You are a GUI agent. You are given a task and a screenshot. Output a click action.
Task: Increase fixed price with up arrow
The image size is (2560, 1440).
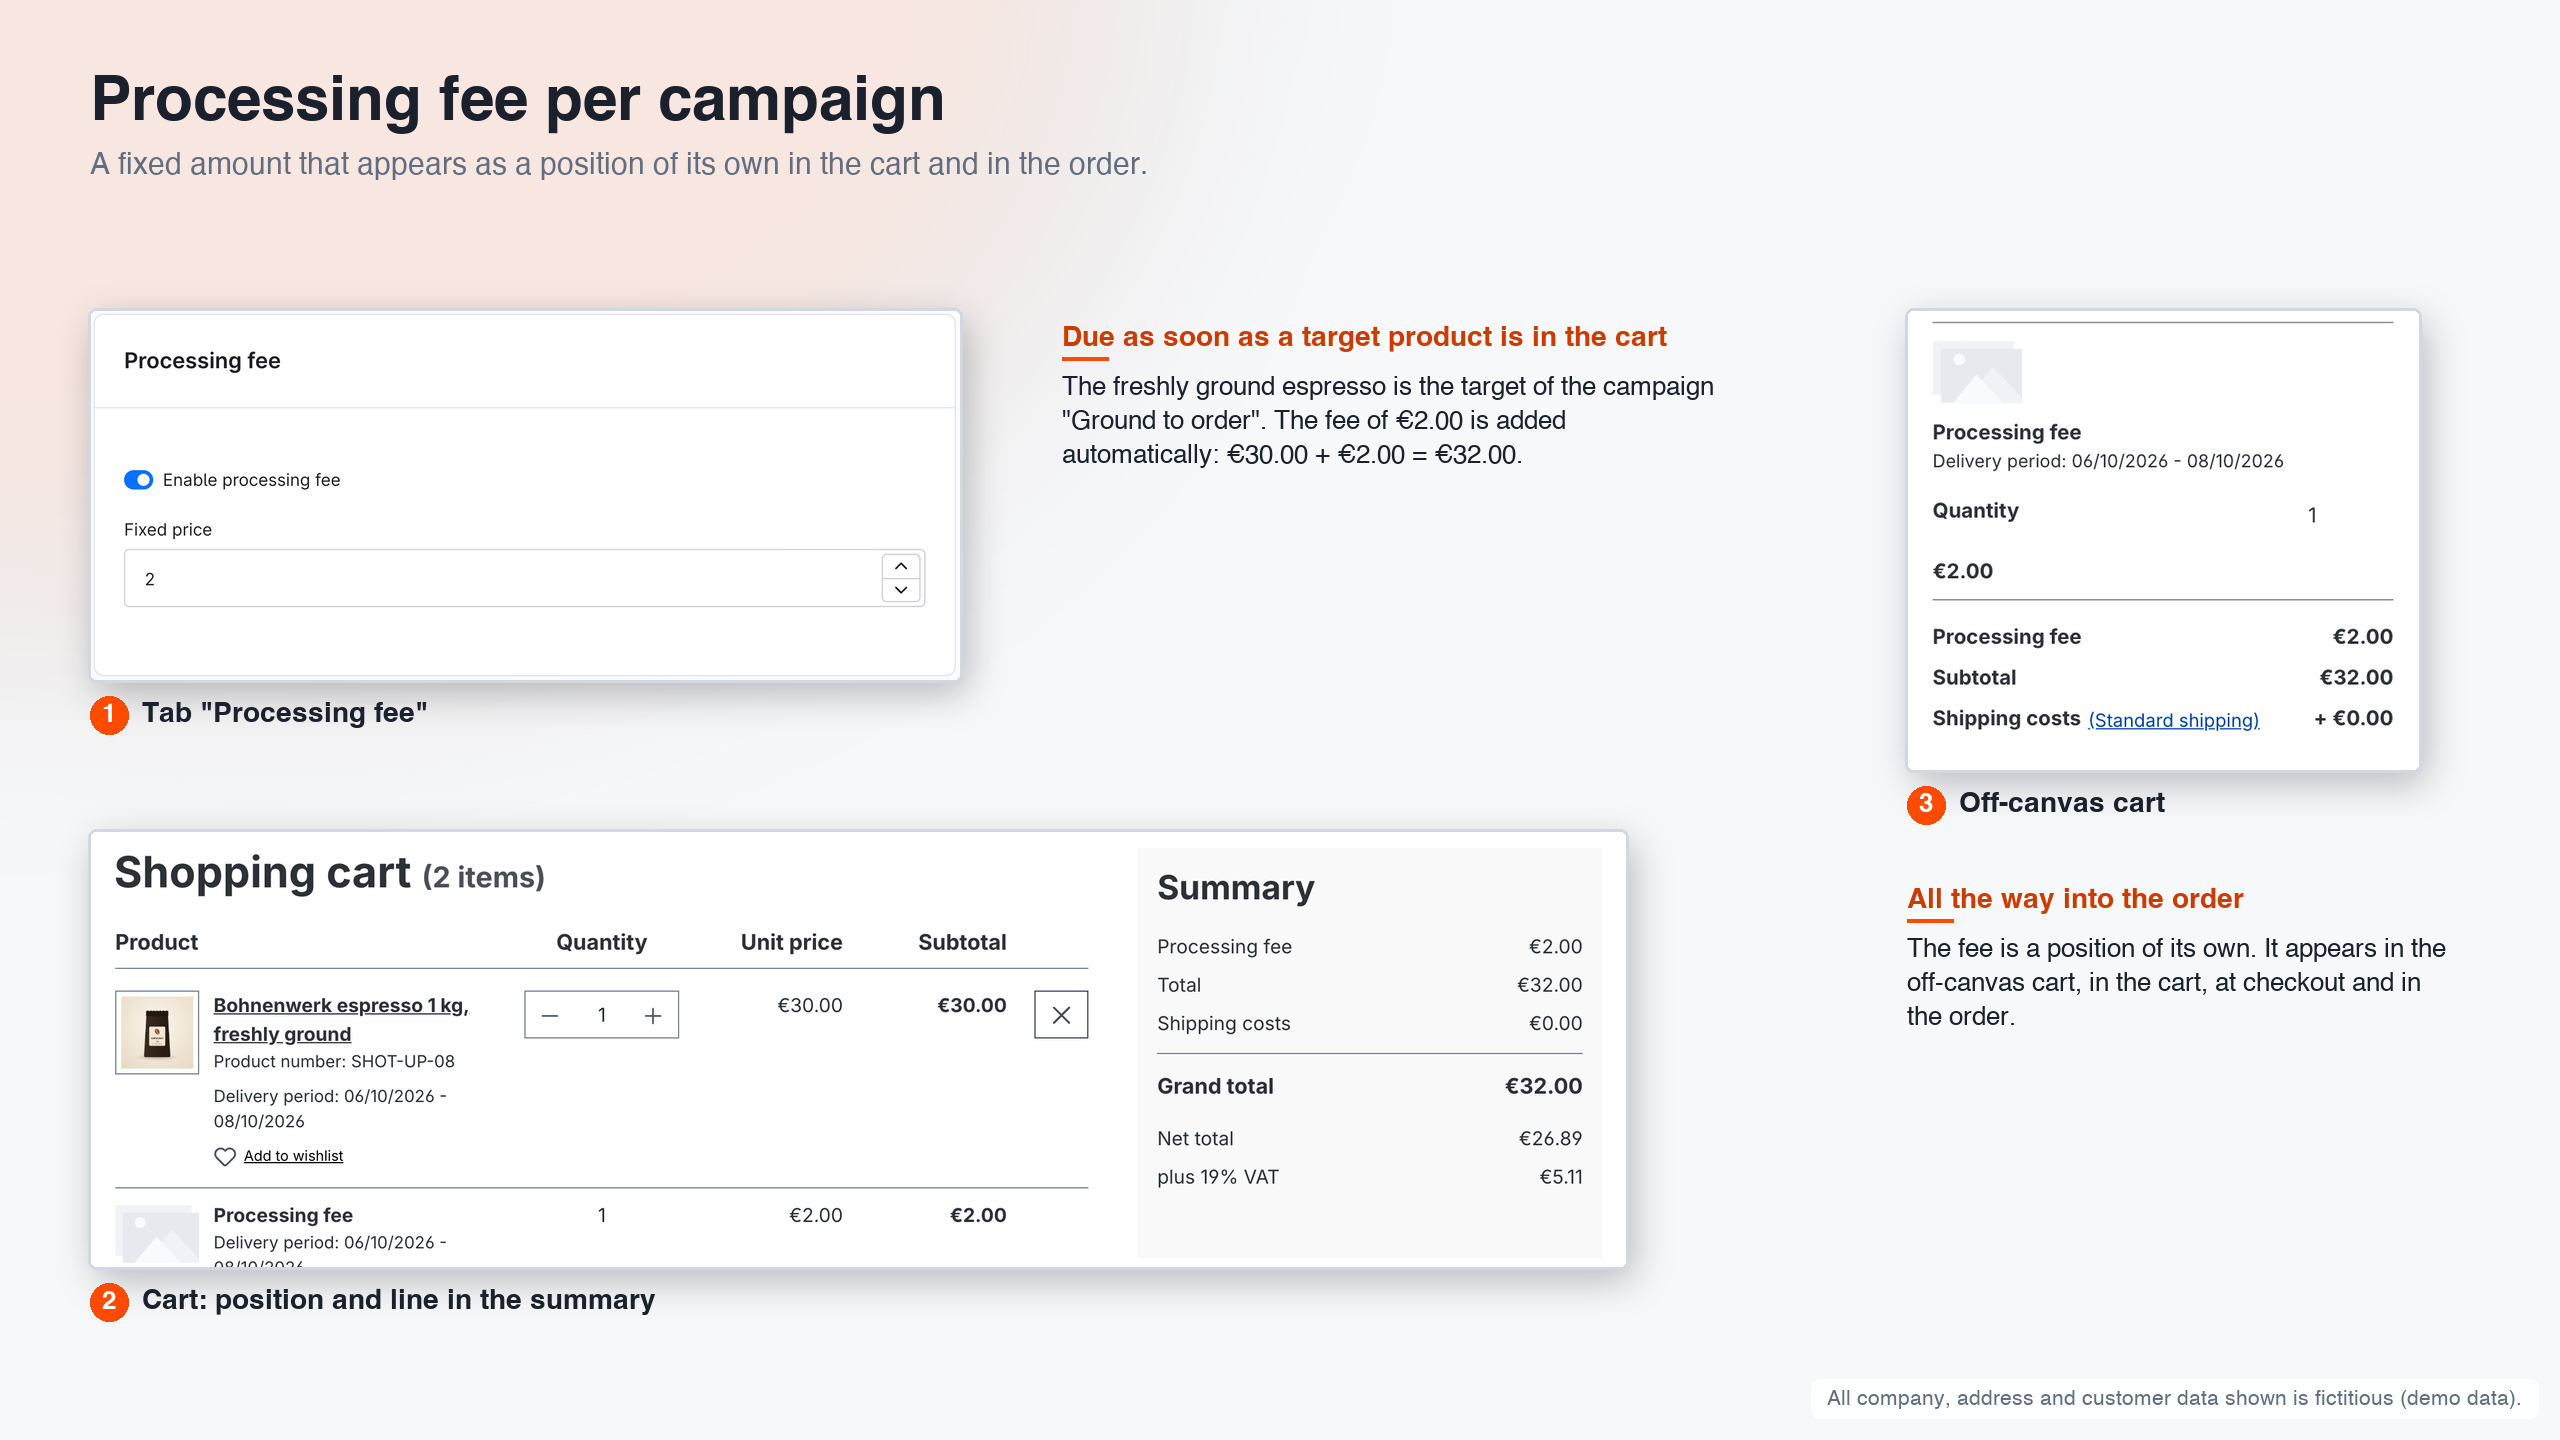pyautogui.click(x=901, y=566)
